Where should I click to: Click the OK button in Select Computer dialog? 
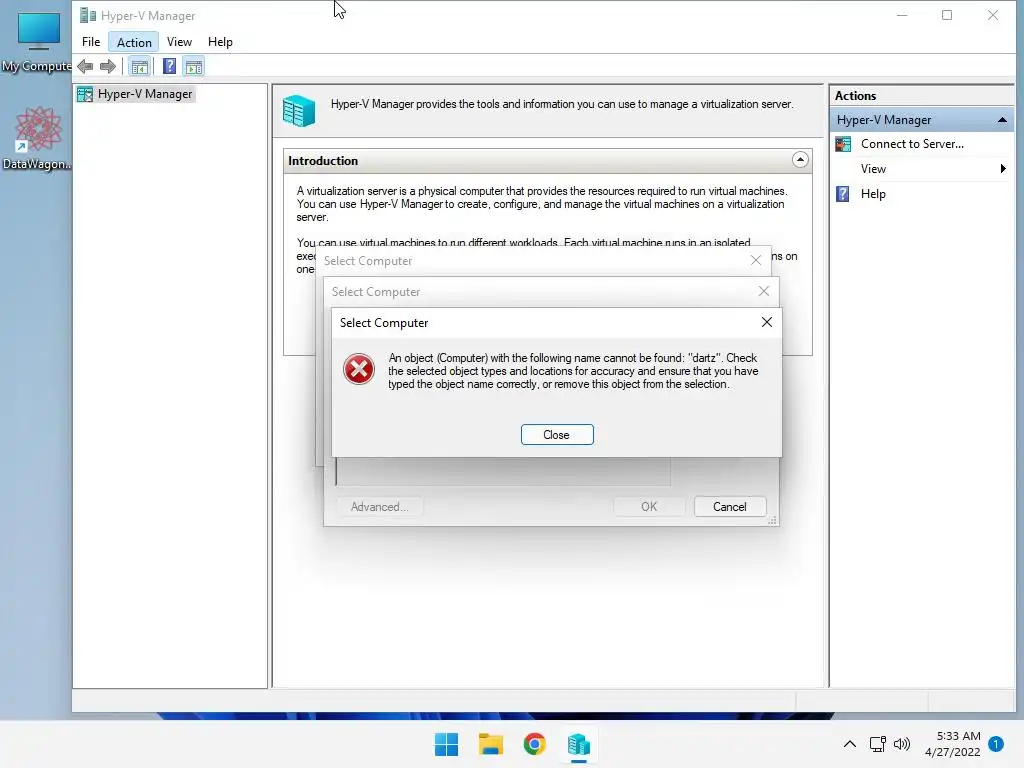(x=649, y=507)
